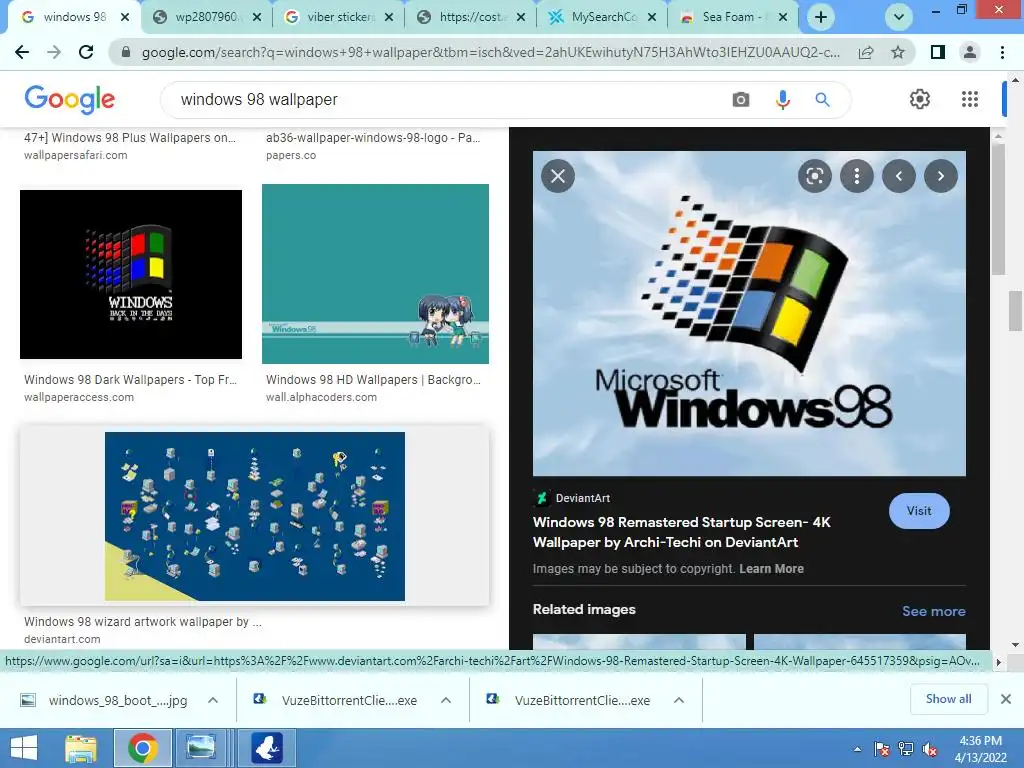The width and height of the screenshot is (1024, 768).
Task: Bookmark this page with the star icon
Action: (x=898, y=52)
